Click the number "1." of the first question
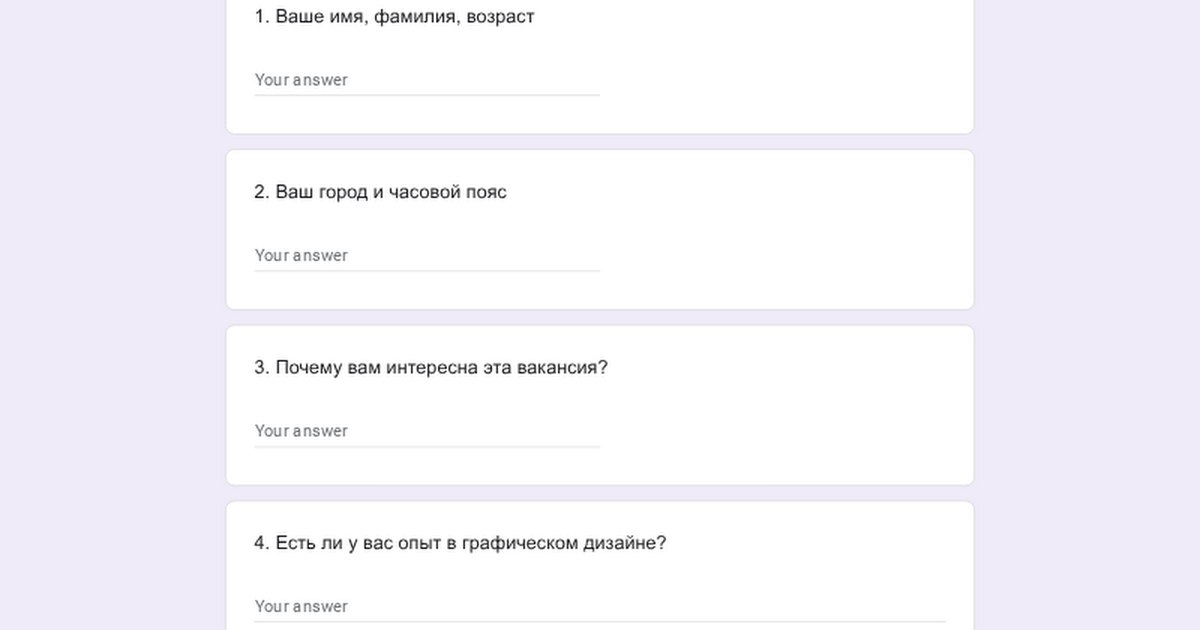The height and width of the screenshot is (630, 1200). point(262,17)
